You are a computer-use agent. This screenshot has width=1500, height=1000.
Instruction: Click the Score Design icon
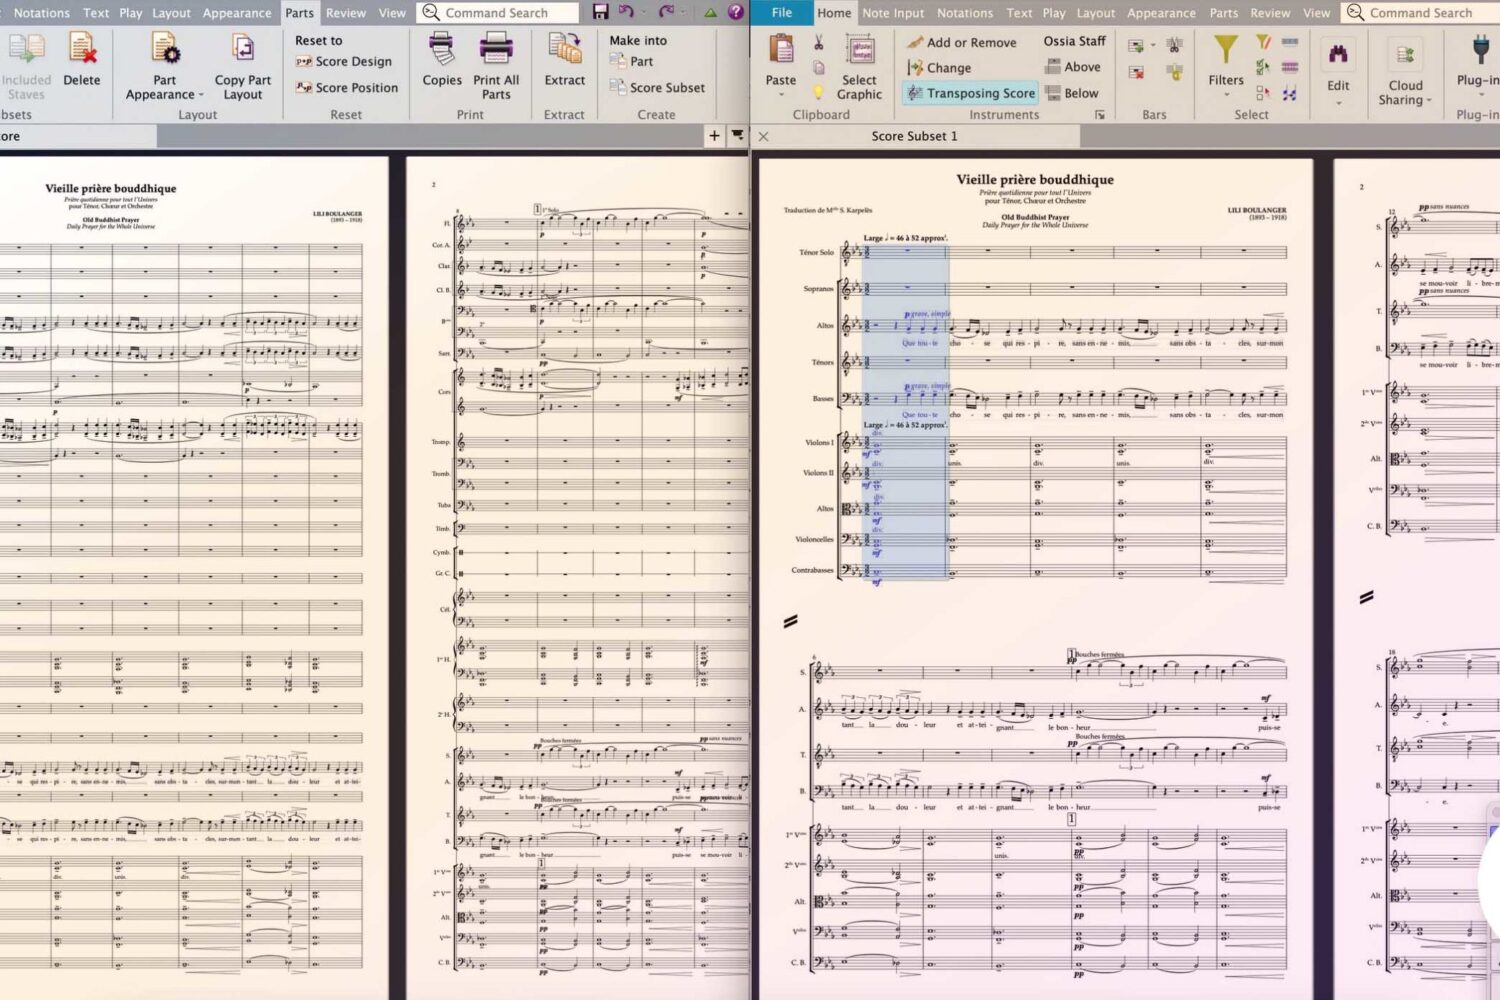click(x=305, y=61)
